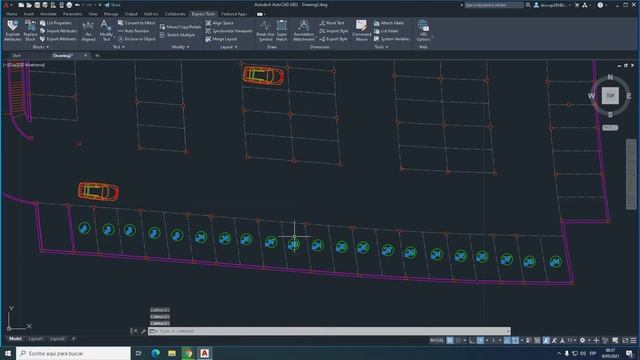This screenshot has height=360, width=640.
Task: Click the keyword search field
Action: pyautogui.click(x=494, y=5)
